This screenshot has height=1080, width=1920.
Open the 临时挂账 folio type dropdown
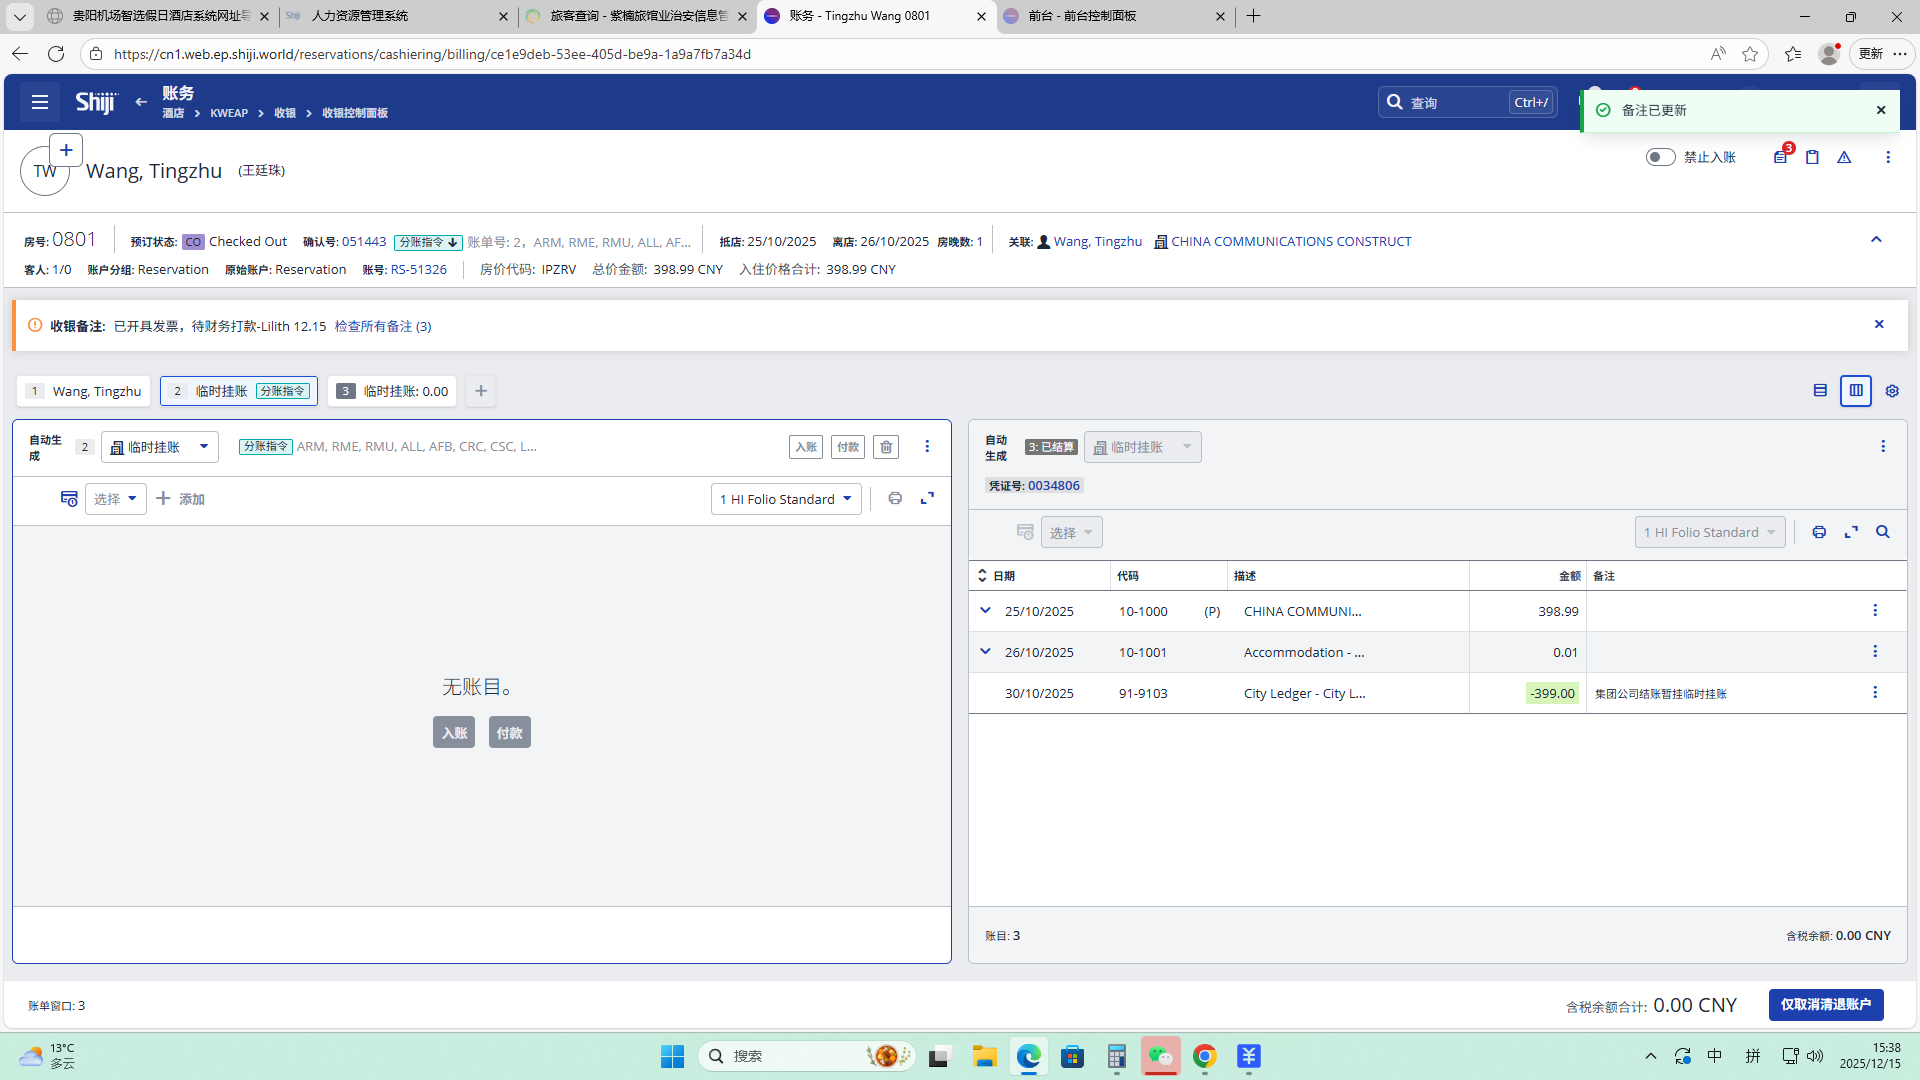(x=160, y=447)
